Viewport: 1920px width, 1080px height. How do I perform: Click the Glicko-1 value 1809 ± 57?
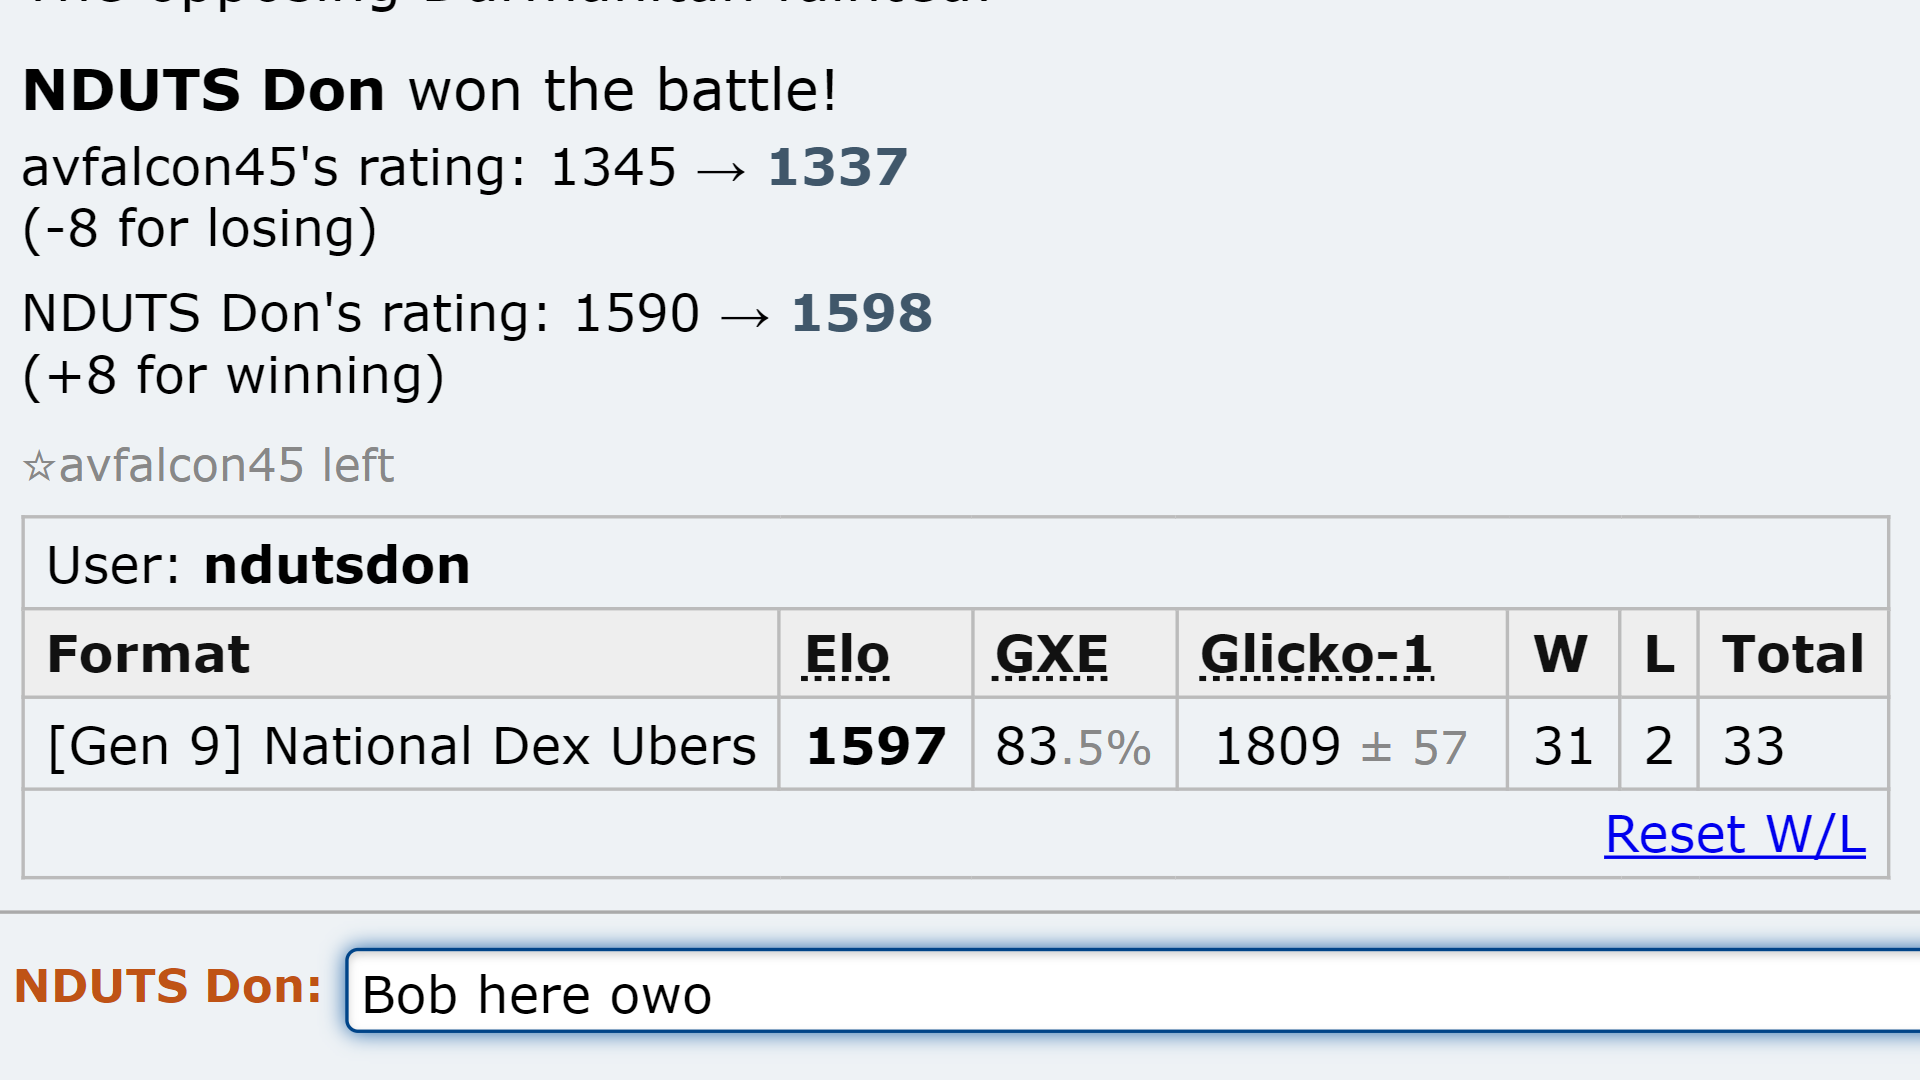coord(1340,747)
